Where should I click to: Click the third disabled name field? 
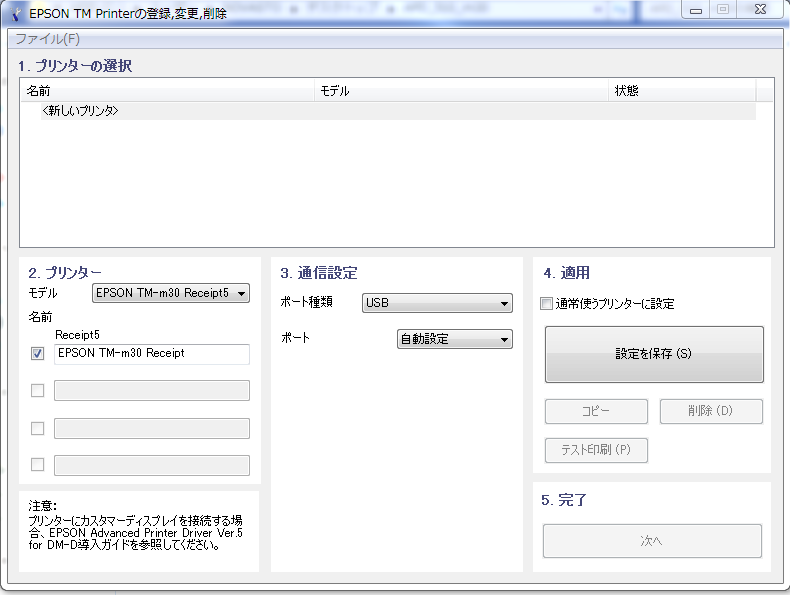click(152, 428)
